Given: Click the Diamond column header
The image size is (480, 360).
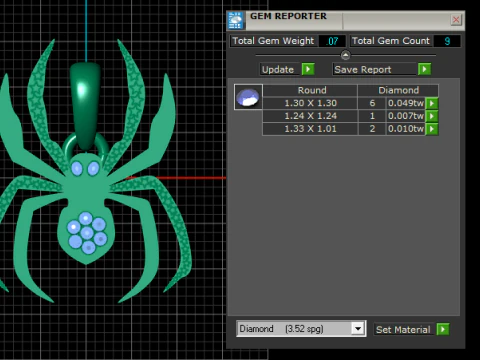Looking at the screenshot, I should (x=398, y=90).
